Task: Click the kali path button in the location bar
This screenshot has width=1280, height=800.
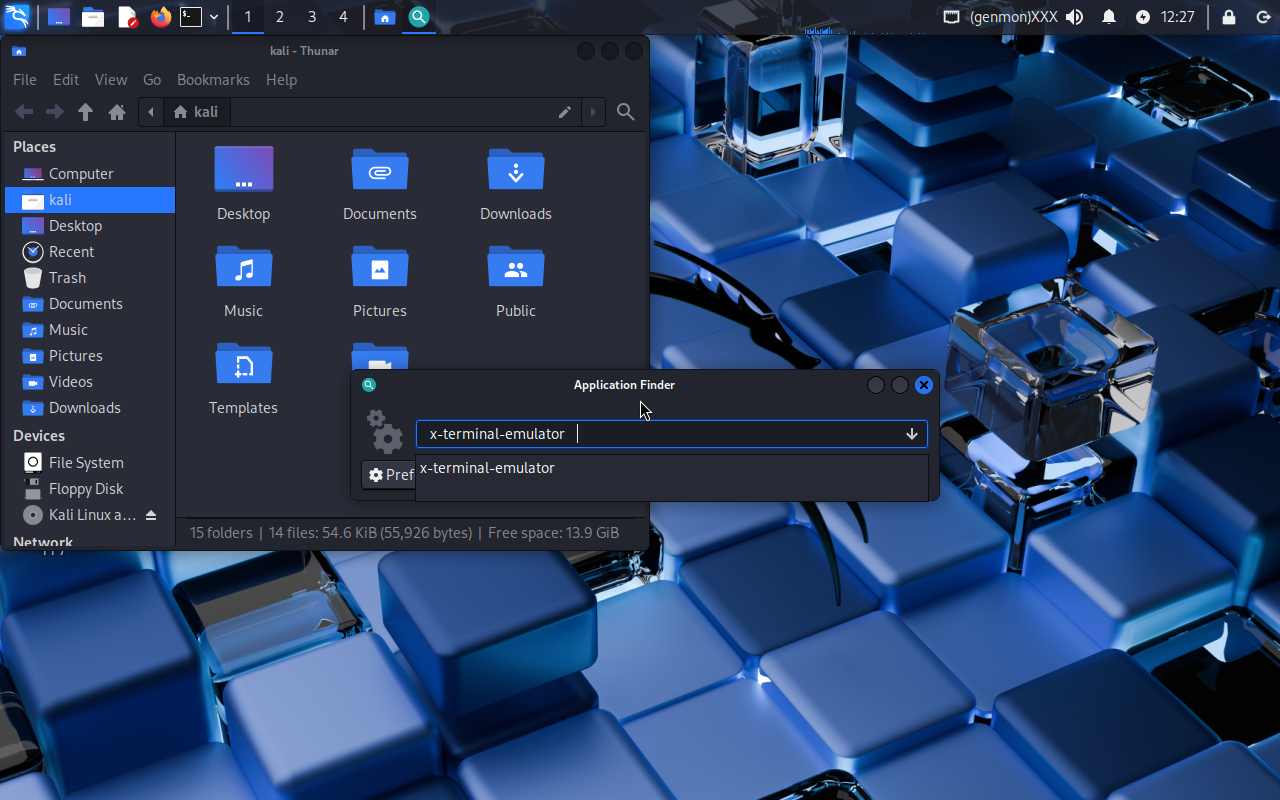Action: (x=196, y=112)
